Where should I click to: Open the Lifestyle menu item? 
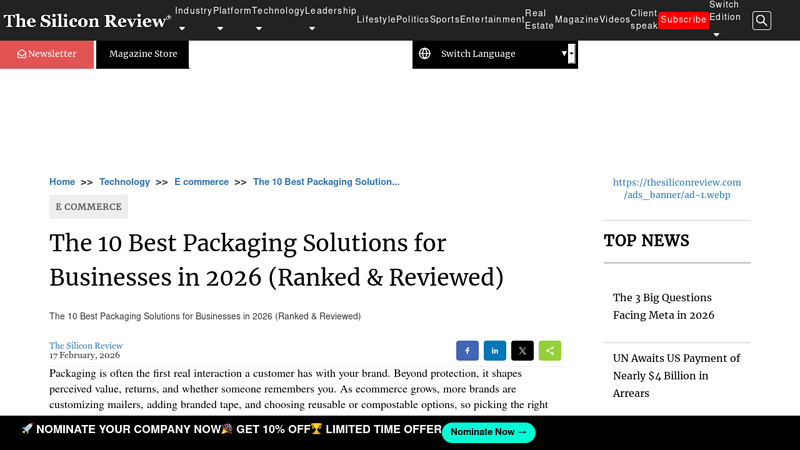pyautogui.click(x=376, y=19)
